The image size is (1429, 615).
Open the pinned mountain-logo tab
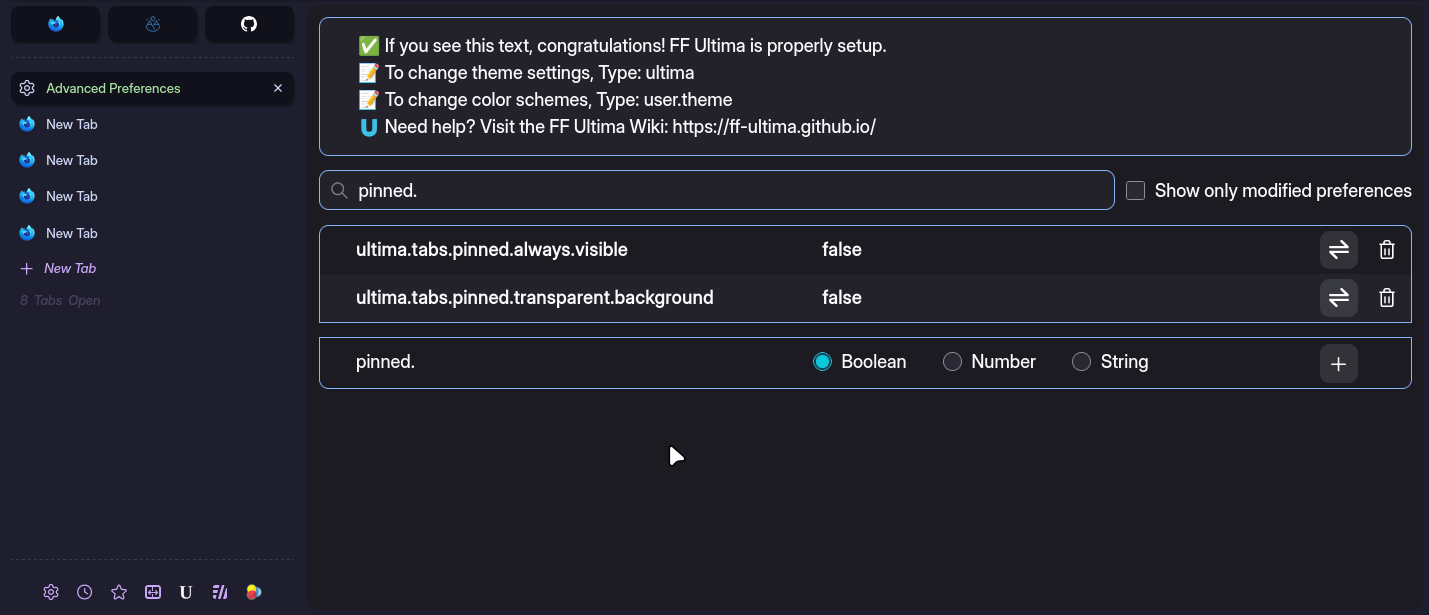pyautogui.click(x=152, y=24)
